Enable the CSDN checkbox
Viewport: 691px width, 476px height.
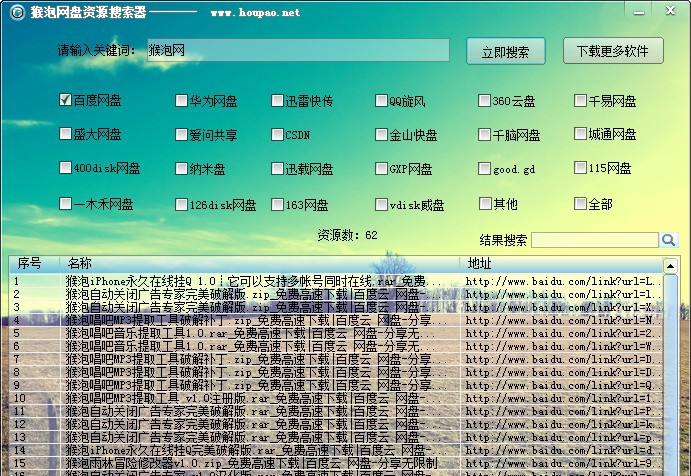[x=277, y=134]
